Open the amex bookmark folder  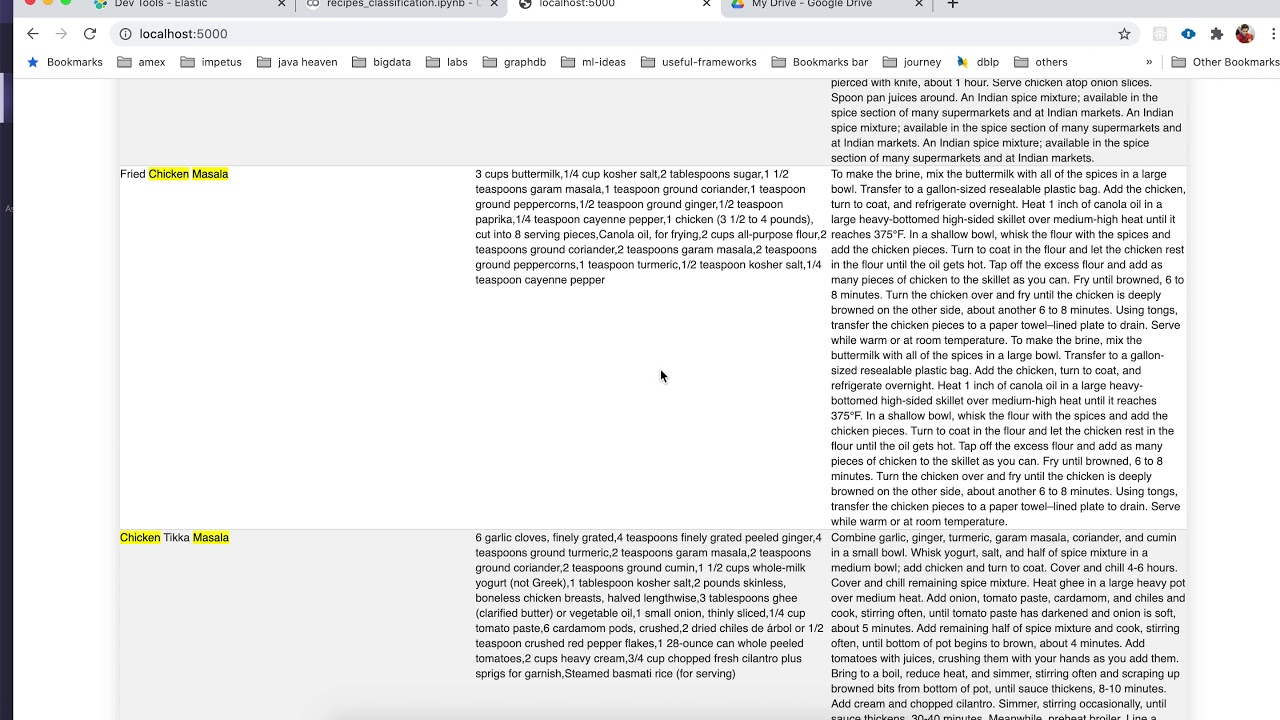click(141, 62)
